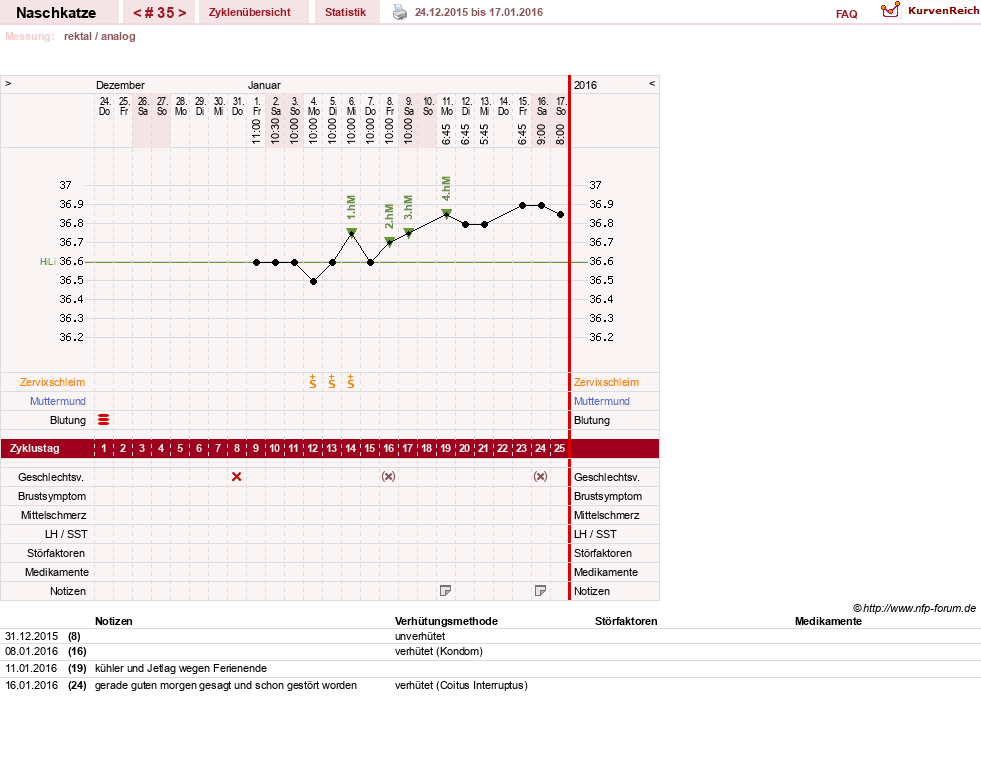The height and width of the screenshot is (780, 981).
Task: Click the left Blutung row label
Action: point(68,420)
